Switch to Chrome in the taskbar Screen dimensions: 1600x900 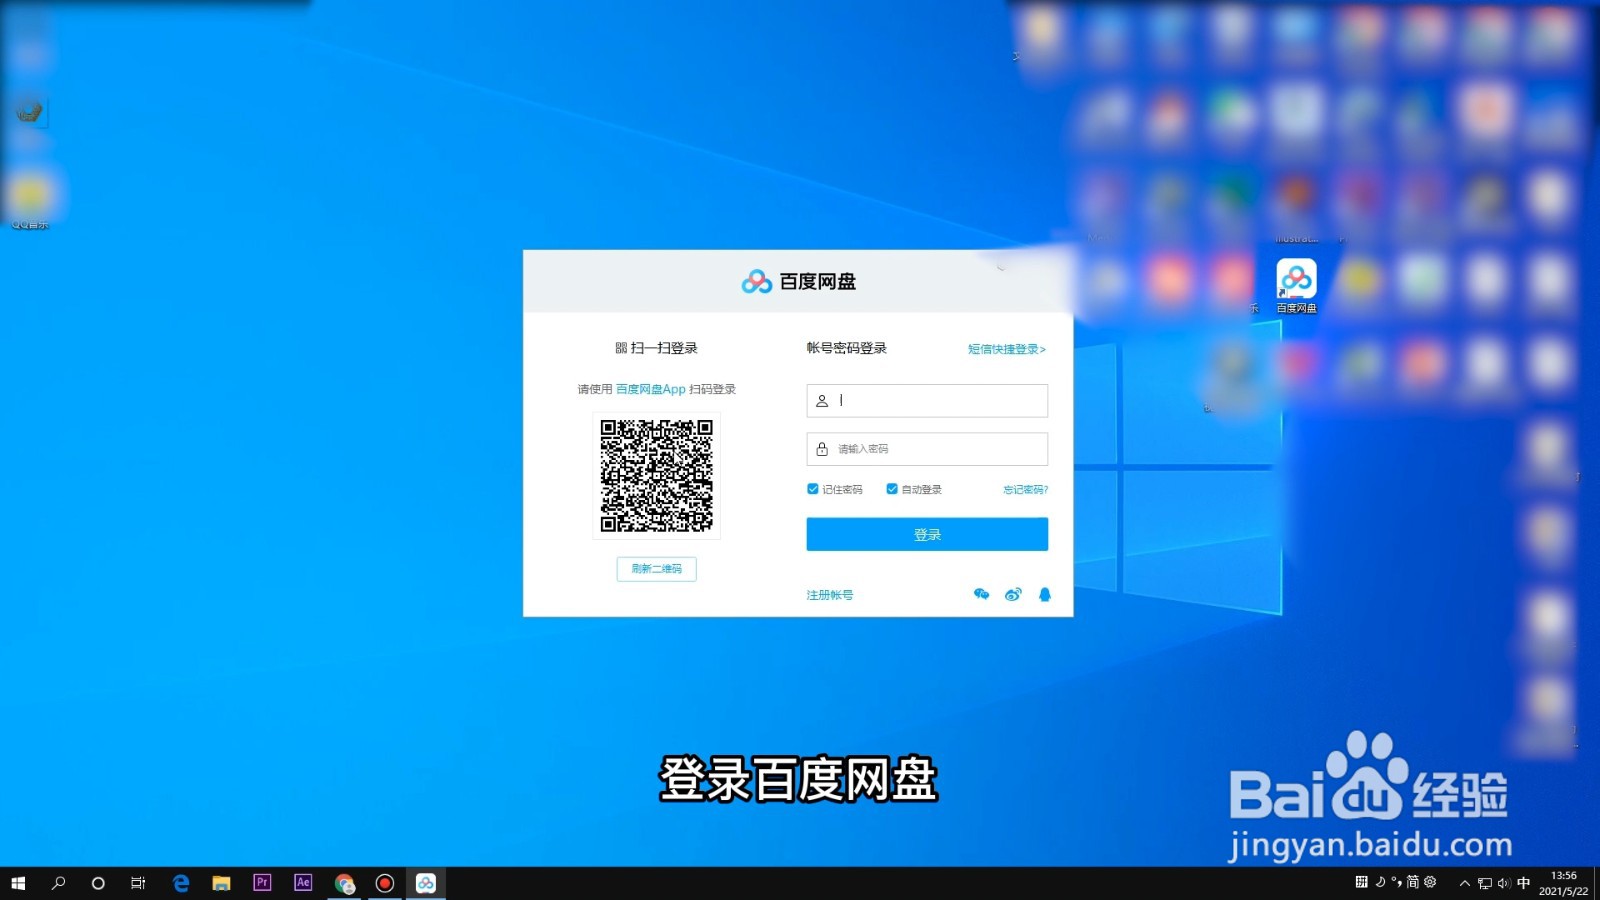coord(344,883)
